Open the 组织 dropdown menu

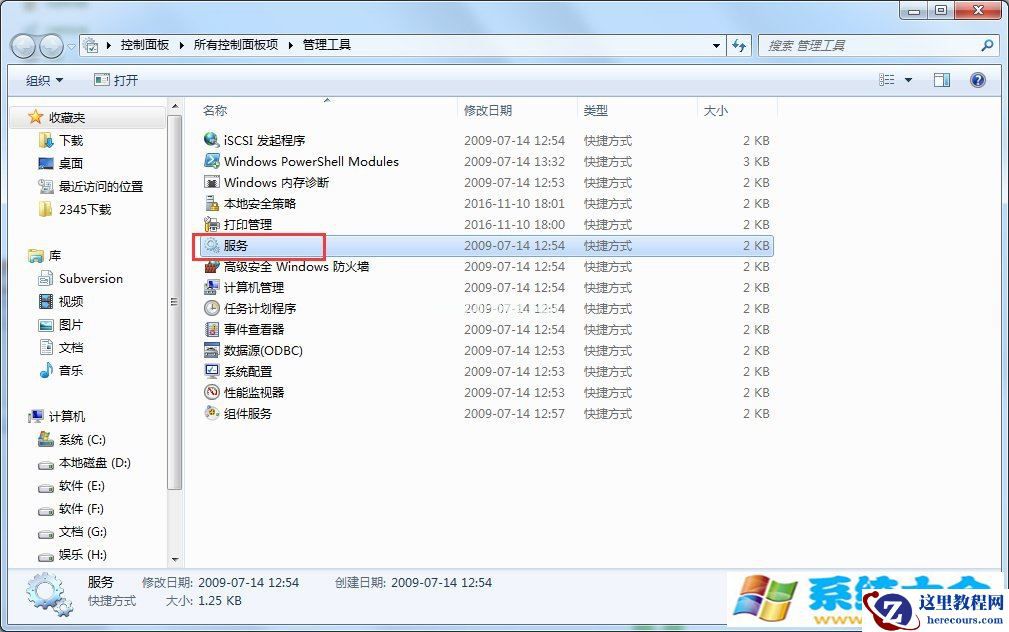(42, 79)
